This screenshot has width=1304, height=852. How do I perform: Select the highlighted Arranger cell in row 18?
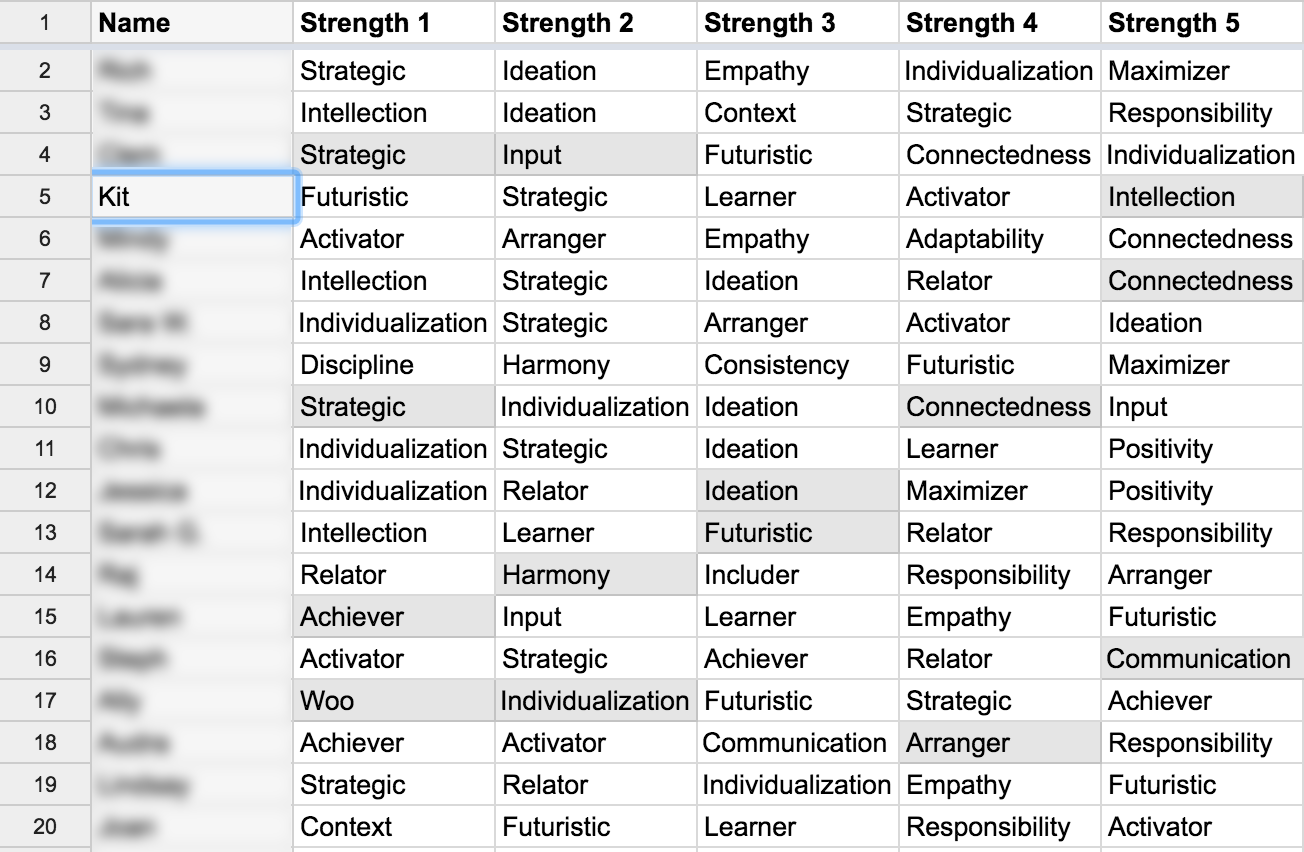(x=1001, y=743)
